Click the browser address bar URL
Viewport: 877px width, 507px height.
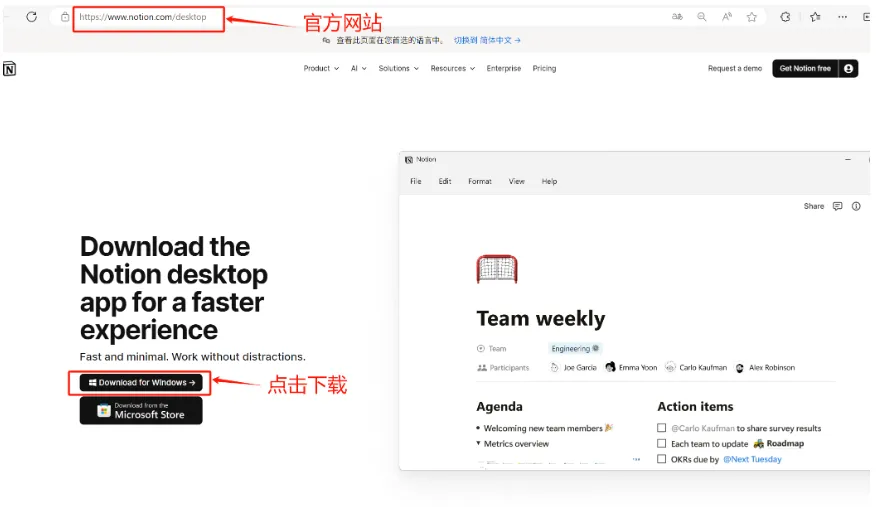143,17
